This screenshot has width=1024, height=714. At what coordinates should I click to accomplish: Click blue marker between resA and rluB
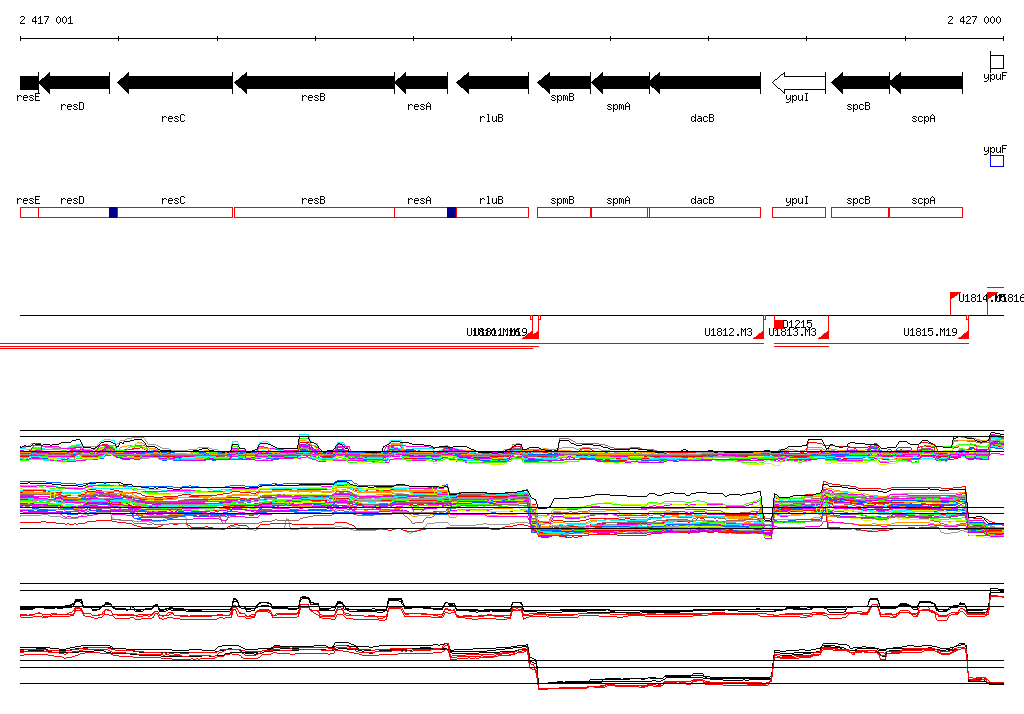(x=452, y=212)
